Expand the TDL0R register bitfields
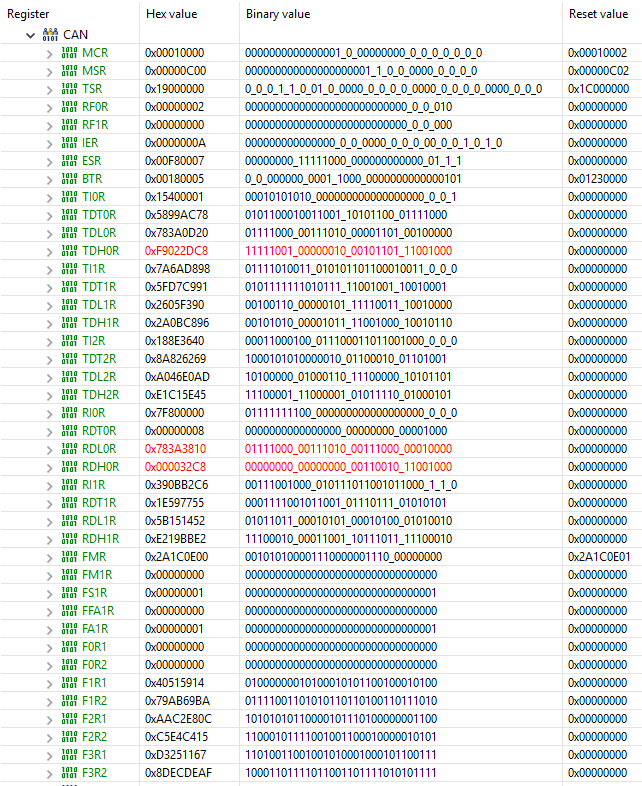 49,234
